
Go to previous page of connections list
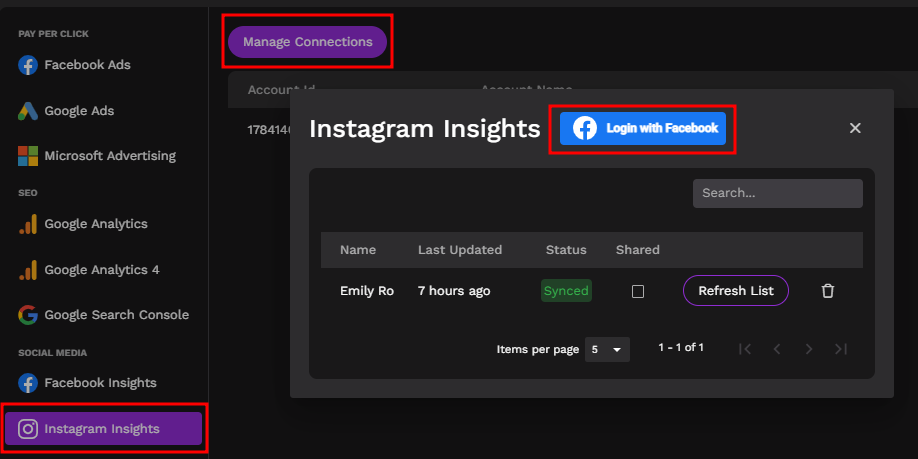tap(777, 349)
